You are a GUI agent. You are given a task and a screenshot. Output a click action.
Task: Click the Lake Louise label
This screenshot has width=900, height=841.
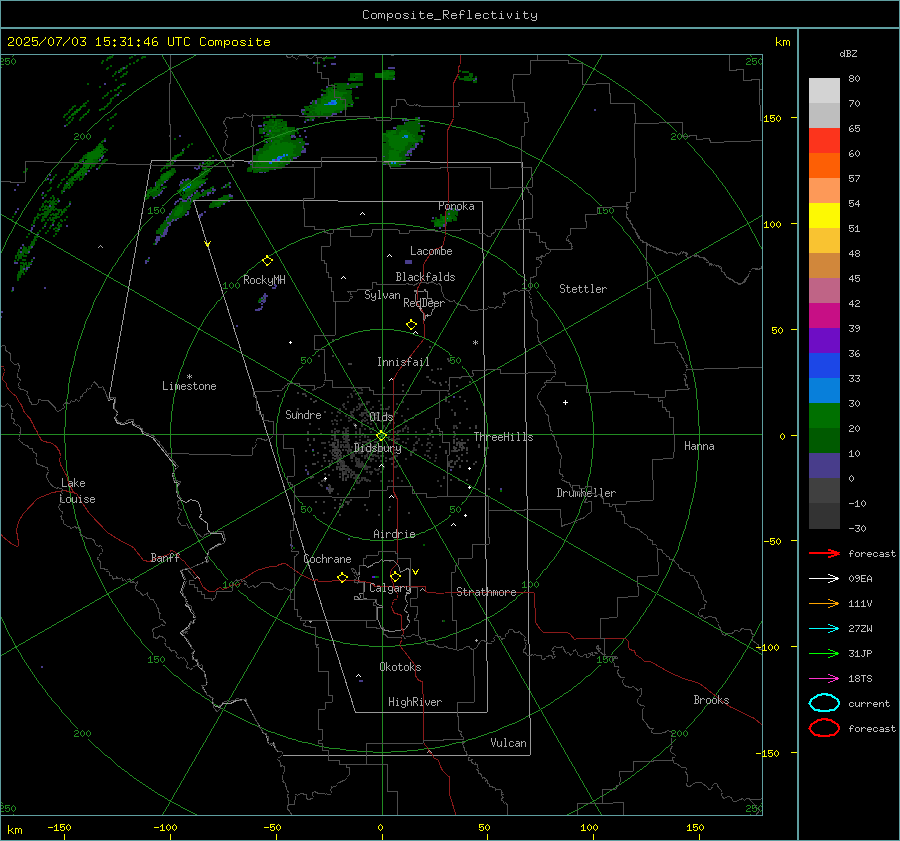click(x=77, y=491)
